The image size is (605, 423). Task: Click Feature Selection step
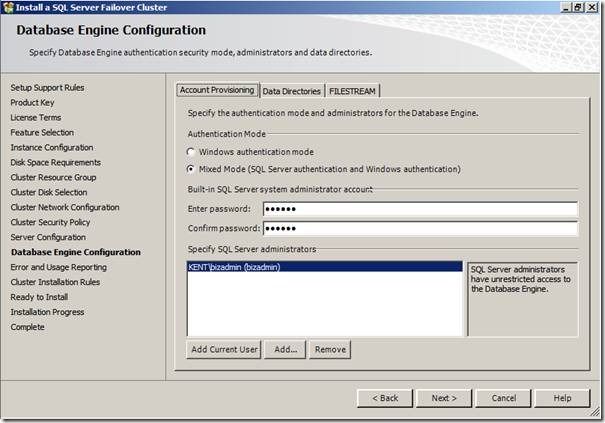coord(42,132)
